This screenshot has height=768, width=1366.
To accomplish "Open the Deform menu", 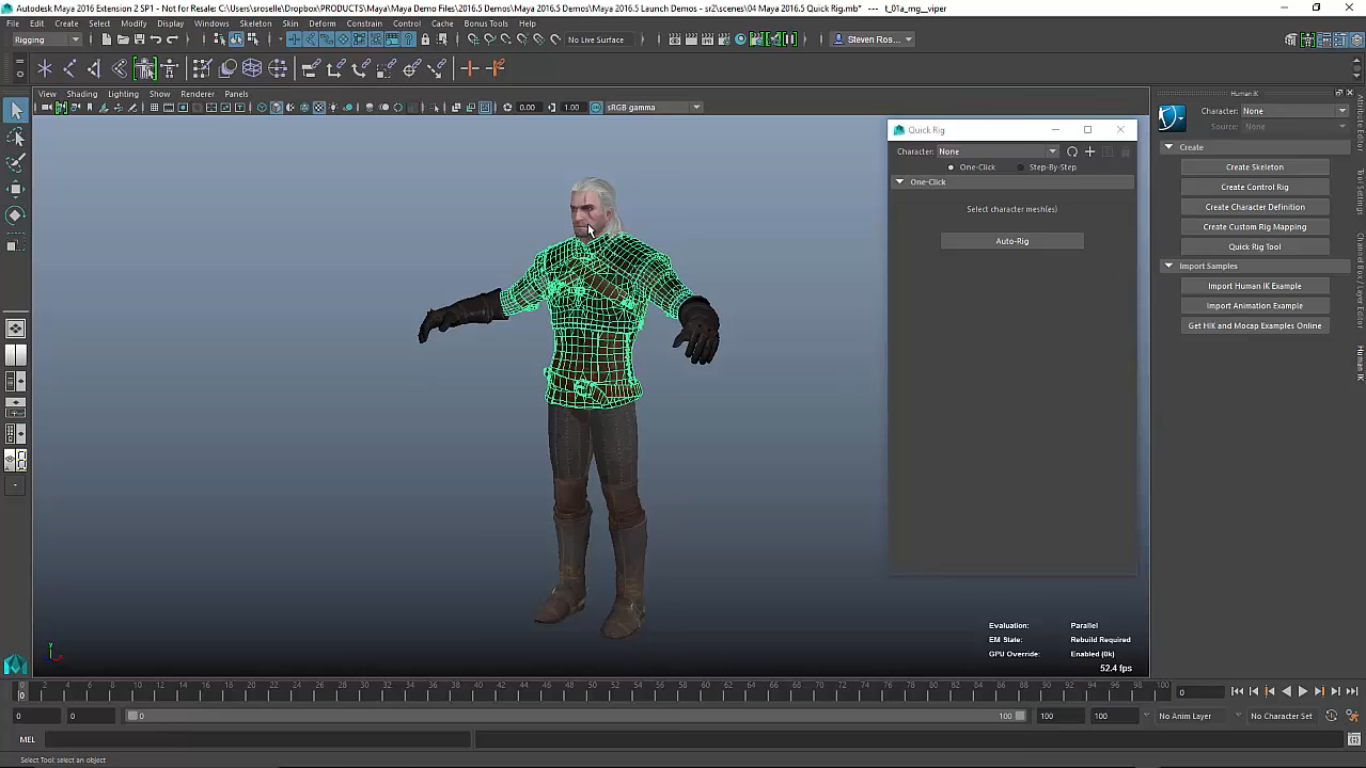I will (322, 23).
